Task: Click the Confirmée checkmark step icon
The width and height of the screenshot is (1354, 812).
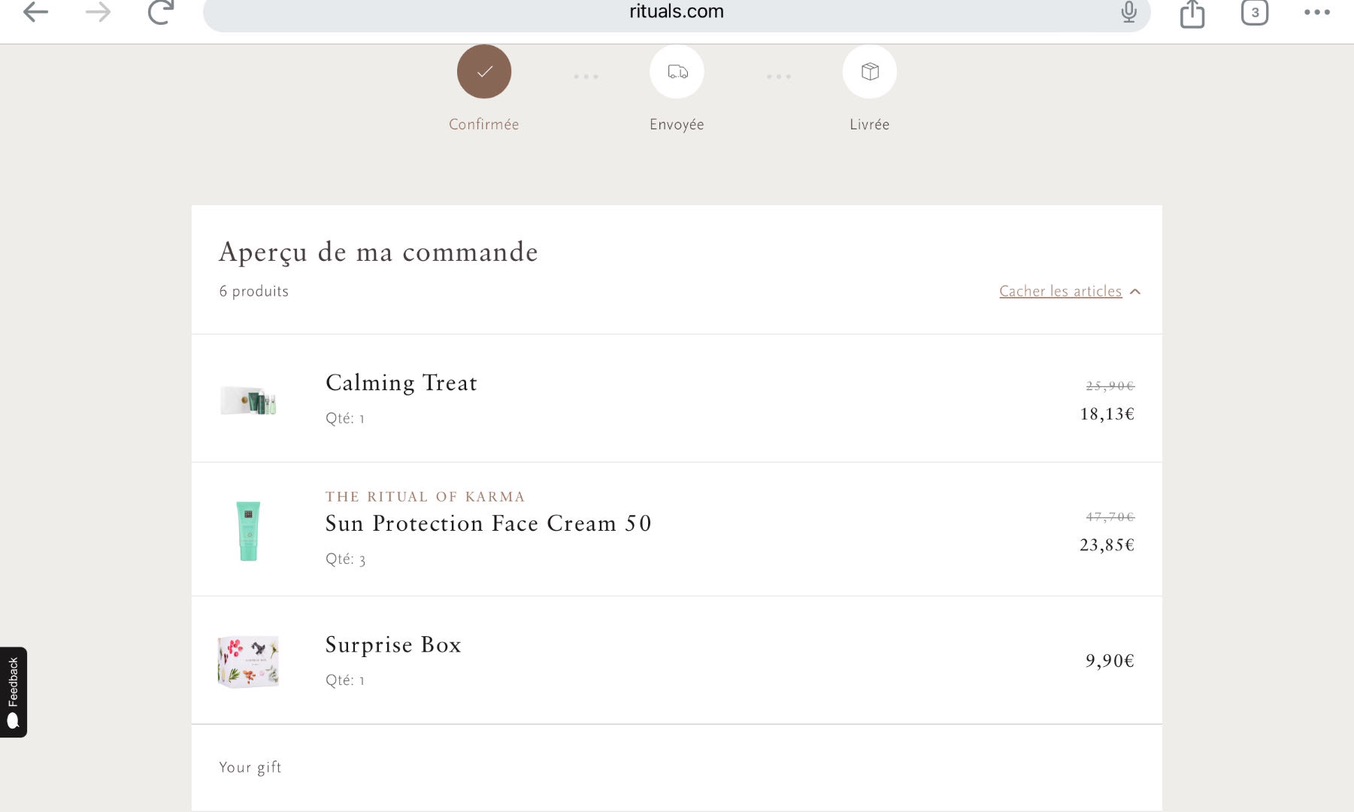Action: (484, 72)
